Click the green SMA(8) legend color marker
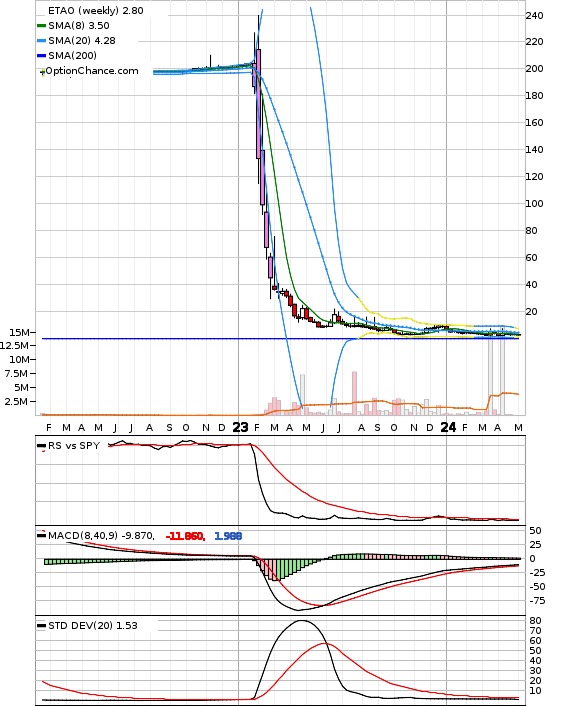 (41, 26)
